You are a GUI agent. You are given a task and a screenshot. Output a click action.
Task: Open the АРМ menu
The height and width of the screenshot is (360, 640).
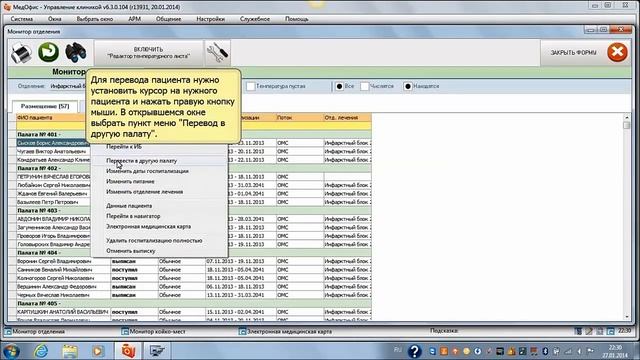click(x=134, y=19)
